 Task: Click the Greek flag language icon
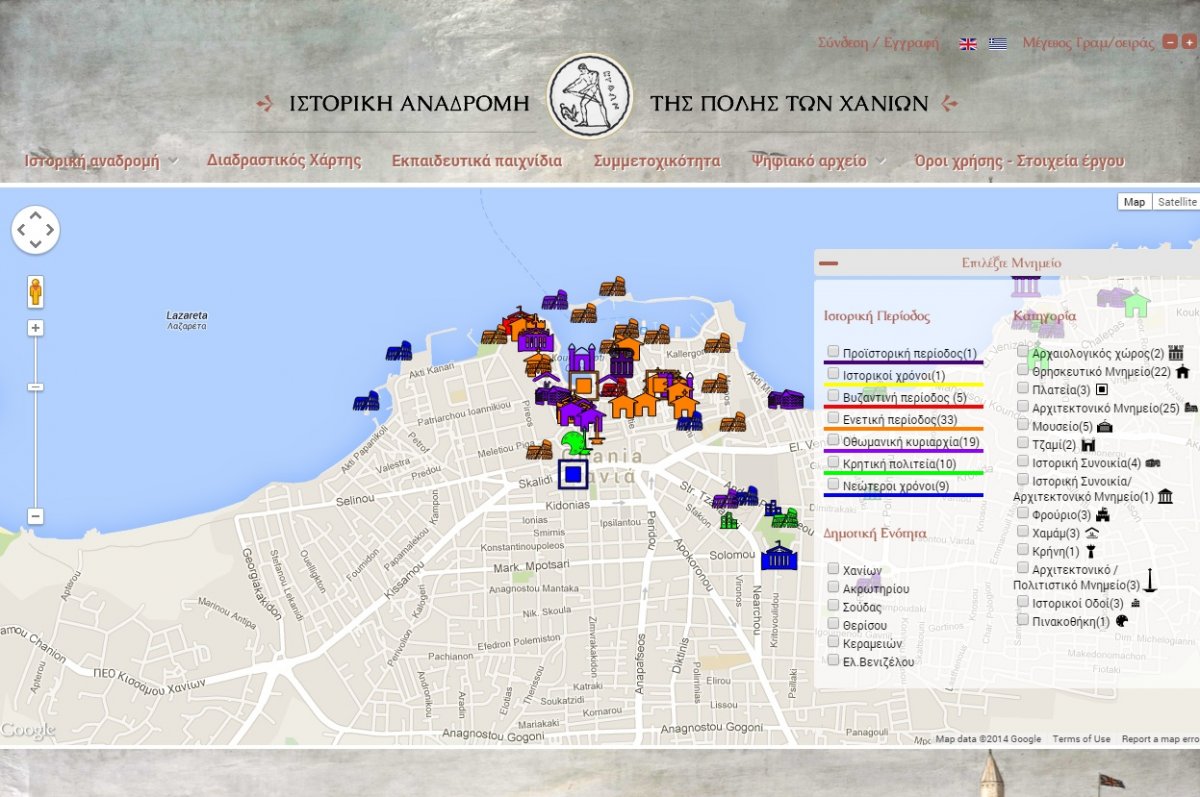(997, 44)
